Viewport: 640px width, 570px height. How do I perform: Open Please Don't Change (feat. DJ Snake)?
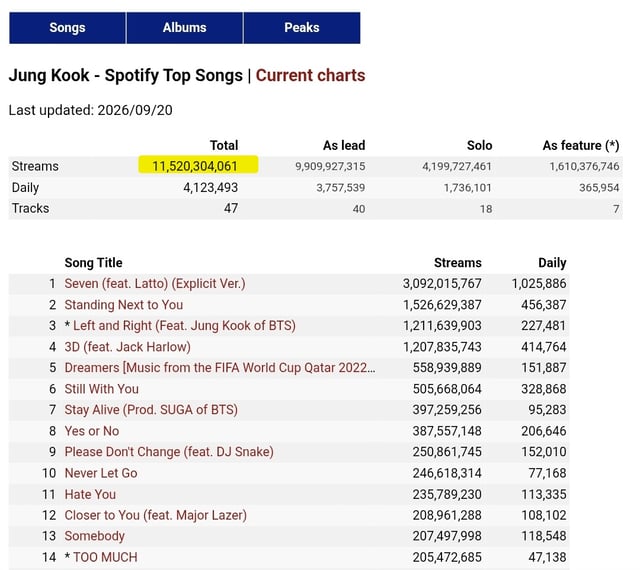(169, 452)
